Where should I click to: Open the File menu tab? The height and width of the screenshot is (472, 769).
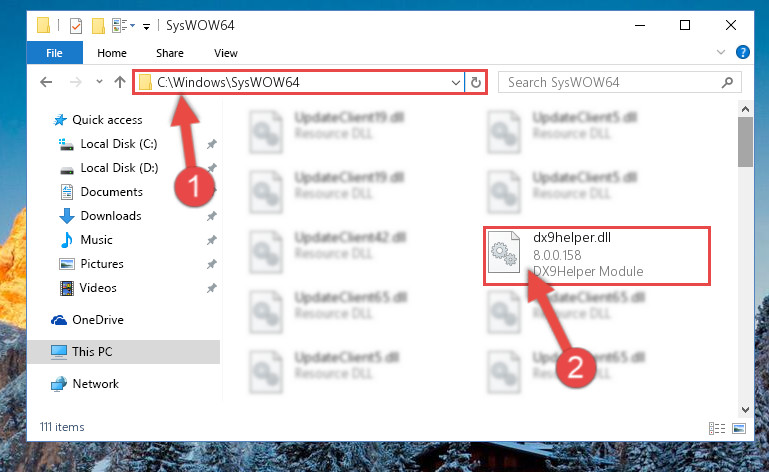coord(54,52)
